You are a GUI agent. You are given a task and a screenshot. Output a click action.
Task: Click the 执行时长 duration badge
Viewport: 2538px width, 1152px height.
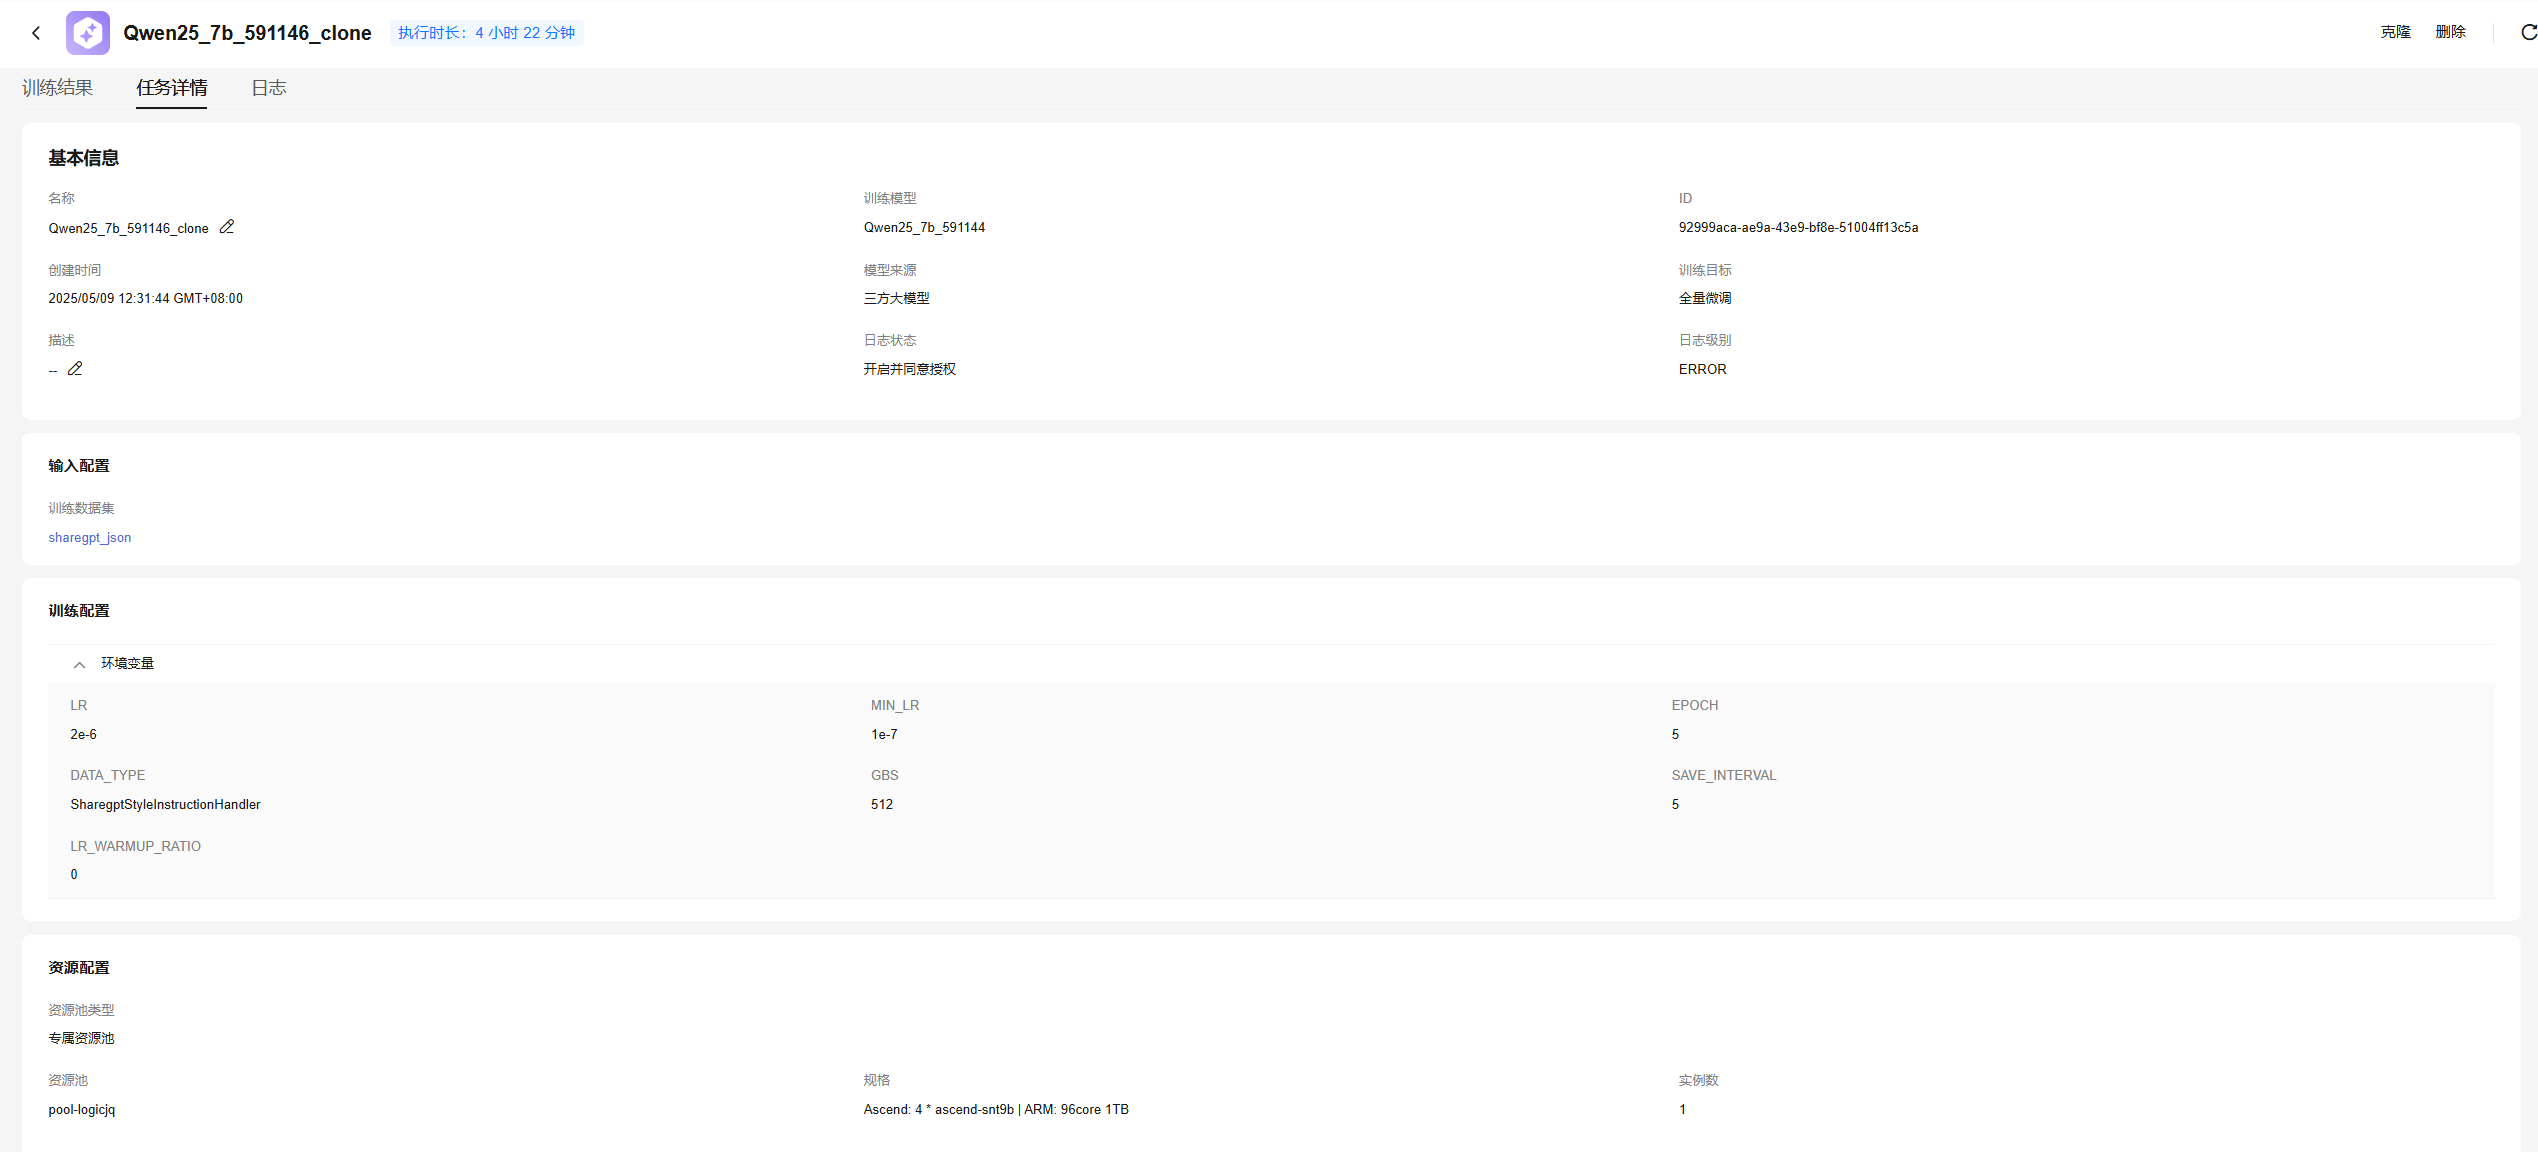[x=486, y=33]
